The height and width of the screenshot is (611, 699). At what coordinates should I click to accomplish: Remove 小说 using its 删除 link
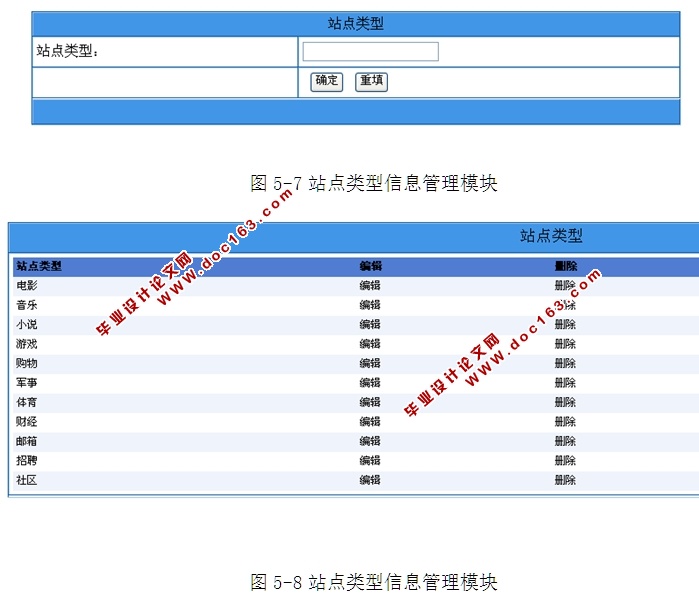565,324
